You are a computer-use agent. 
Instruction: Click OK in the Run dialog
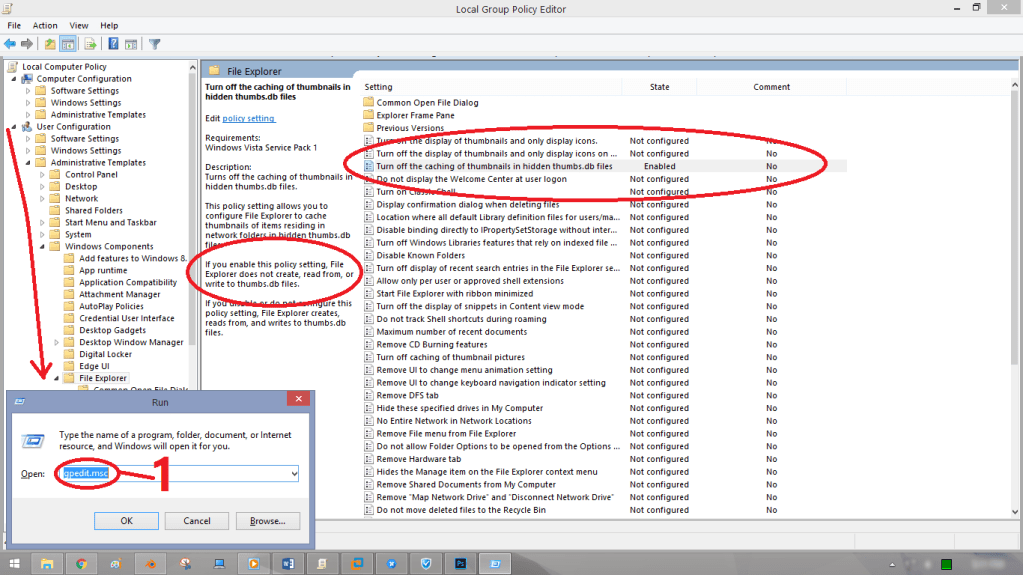[126, 520]
